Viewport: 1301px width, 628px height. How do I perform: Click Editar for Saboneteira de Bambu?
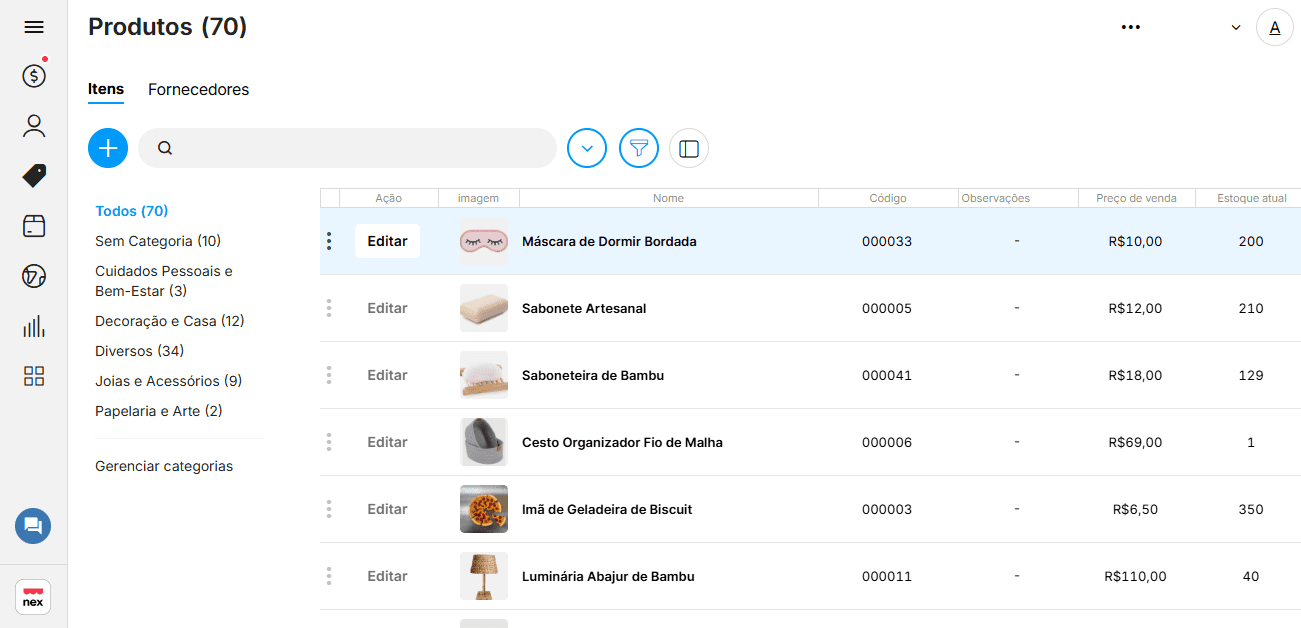pos(387,375)
